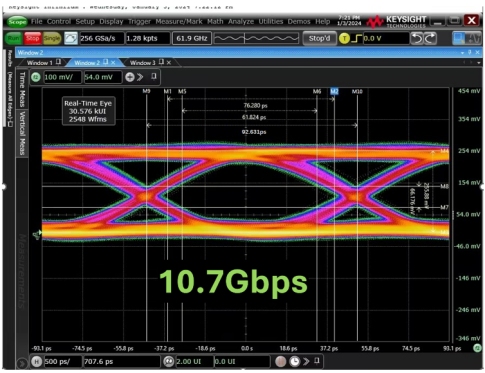Select the yellow trigger T icon
Image resolution: width=485 pixels, height=373 pixels.
coord(344,39)
